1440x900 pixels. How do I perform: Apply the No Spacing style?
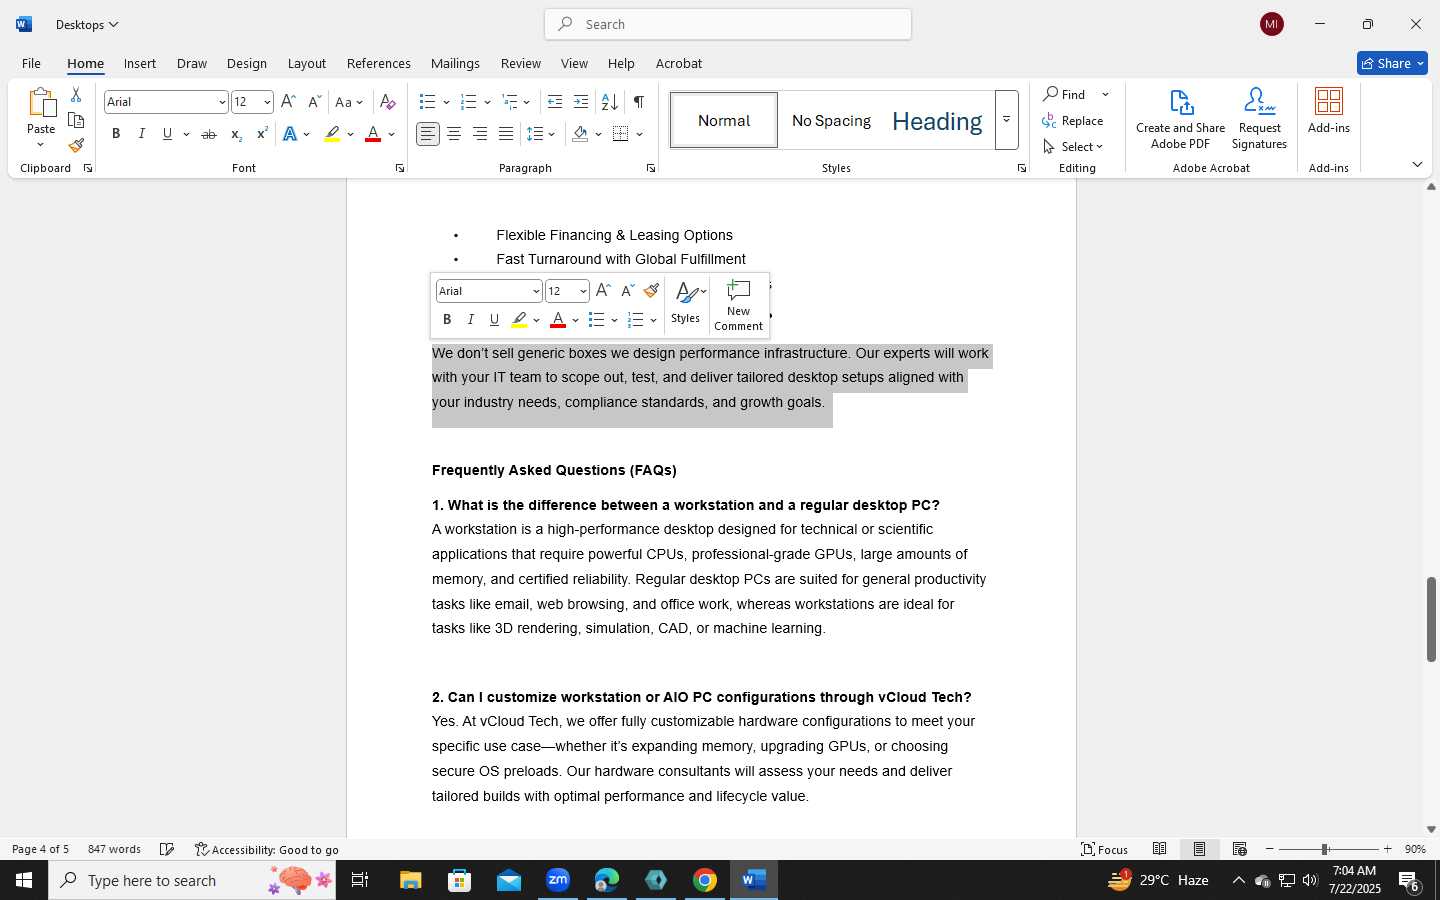831,120
